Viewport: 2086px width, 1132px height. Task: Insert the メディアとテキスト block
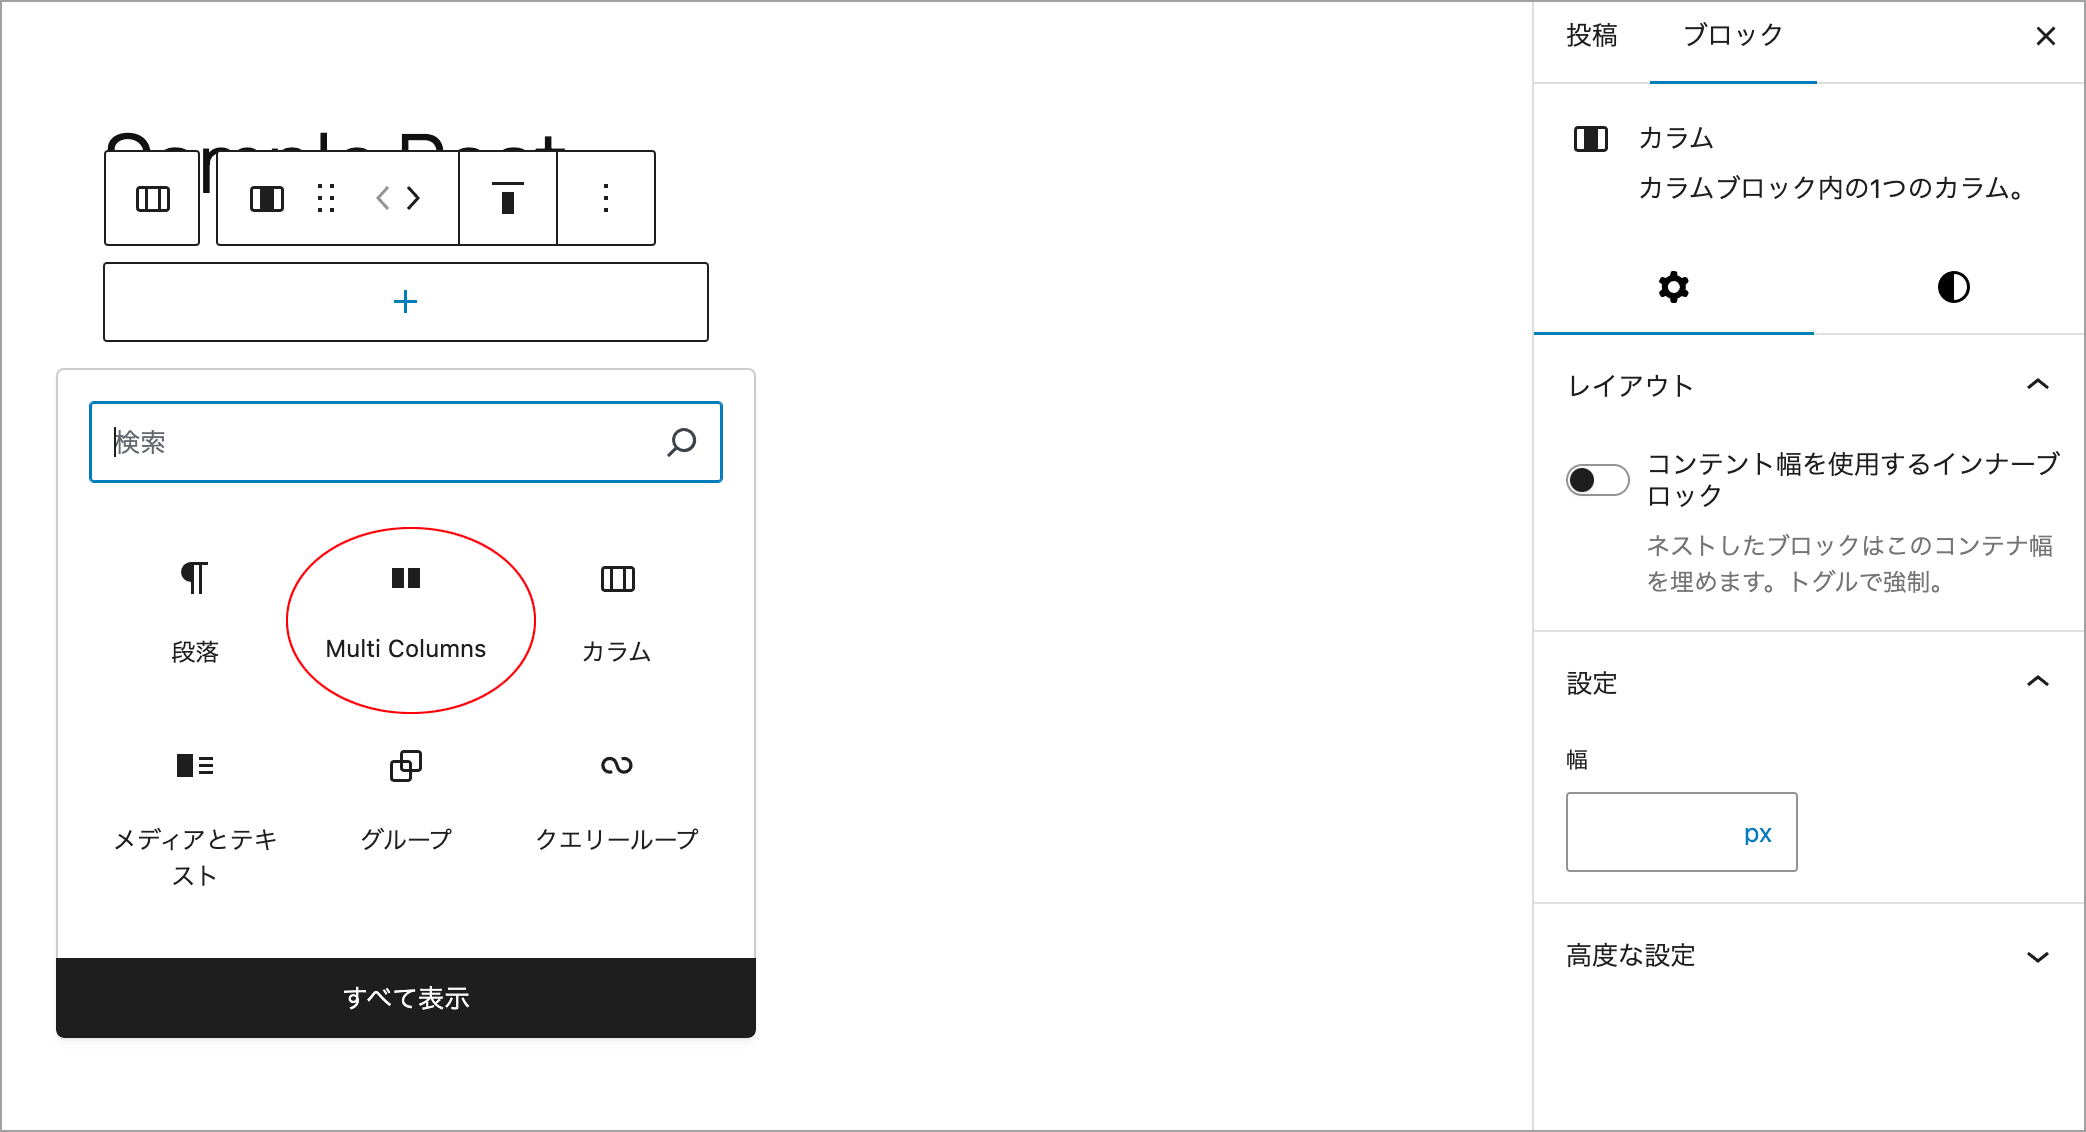(194, 810)
